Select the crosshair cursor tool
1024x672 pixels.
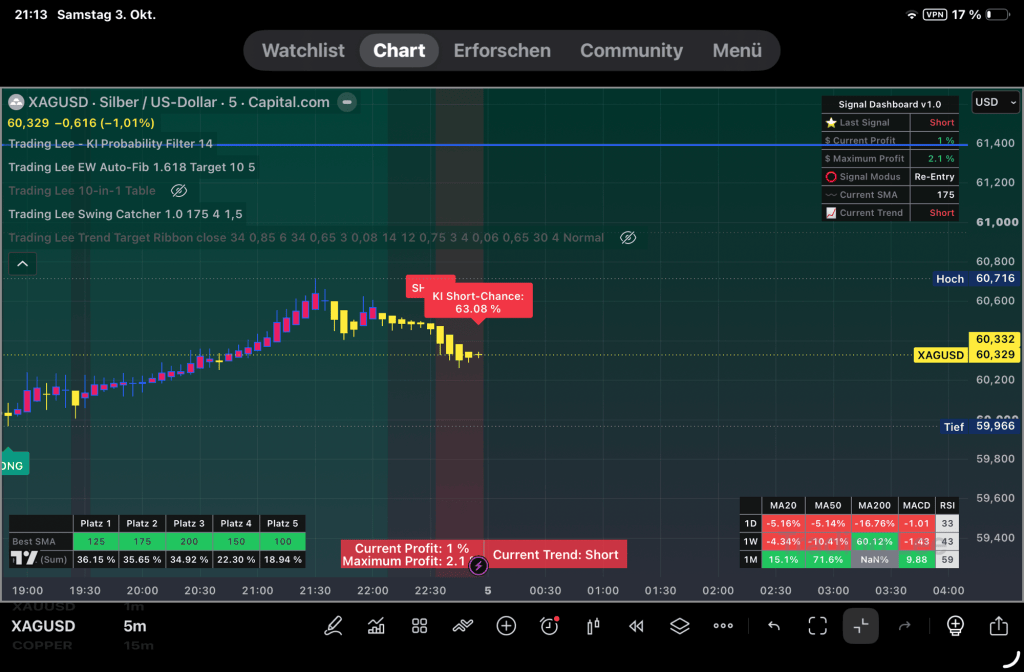(861, 626)
